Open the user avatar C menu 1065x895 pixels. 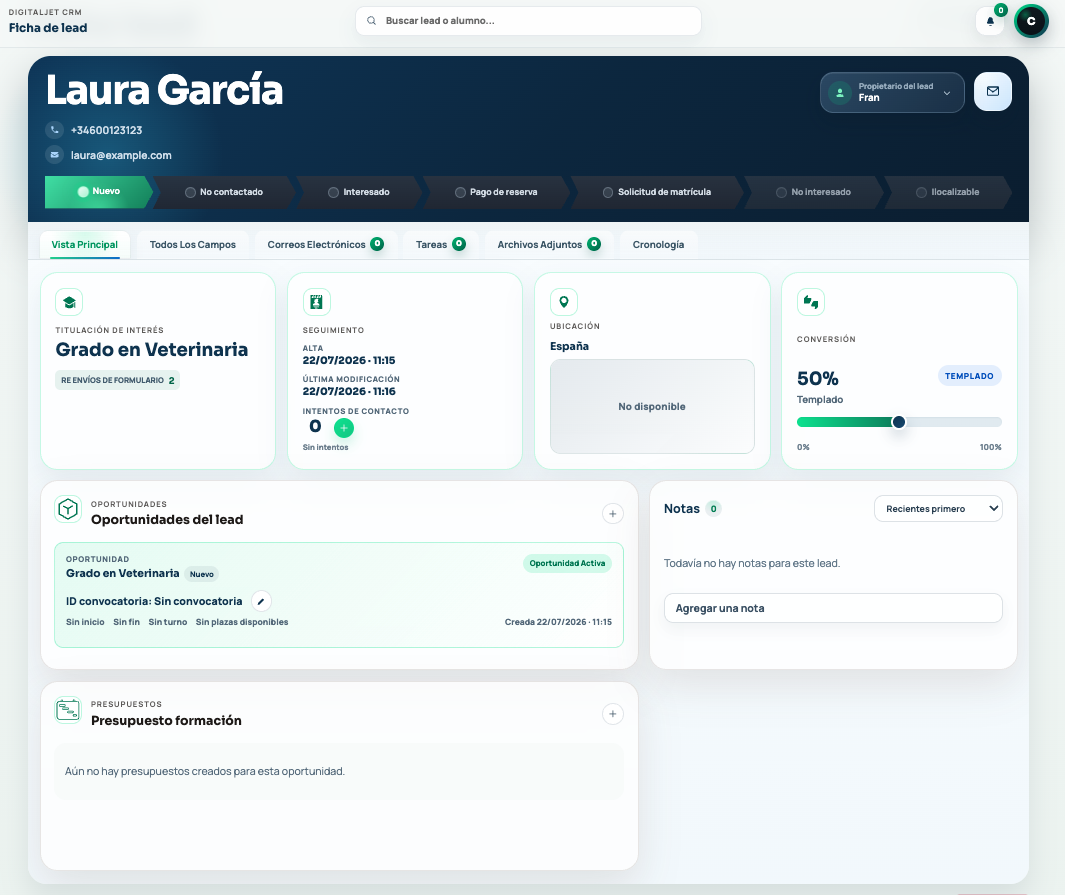coord(1031,21)
